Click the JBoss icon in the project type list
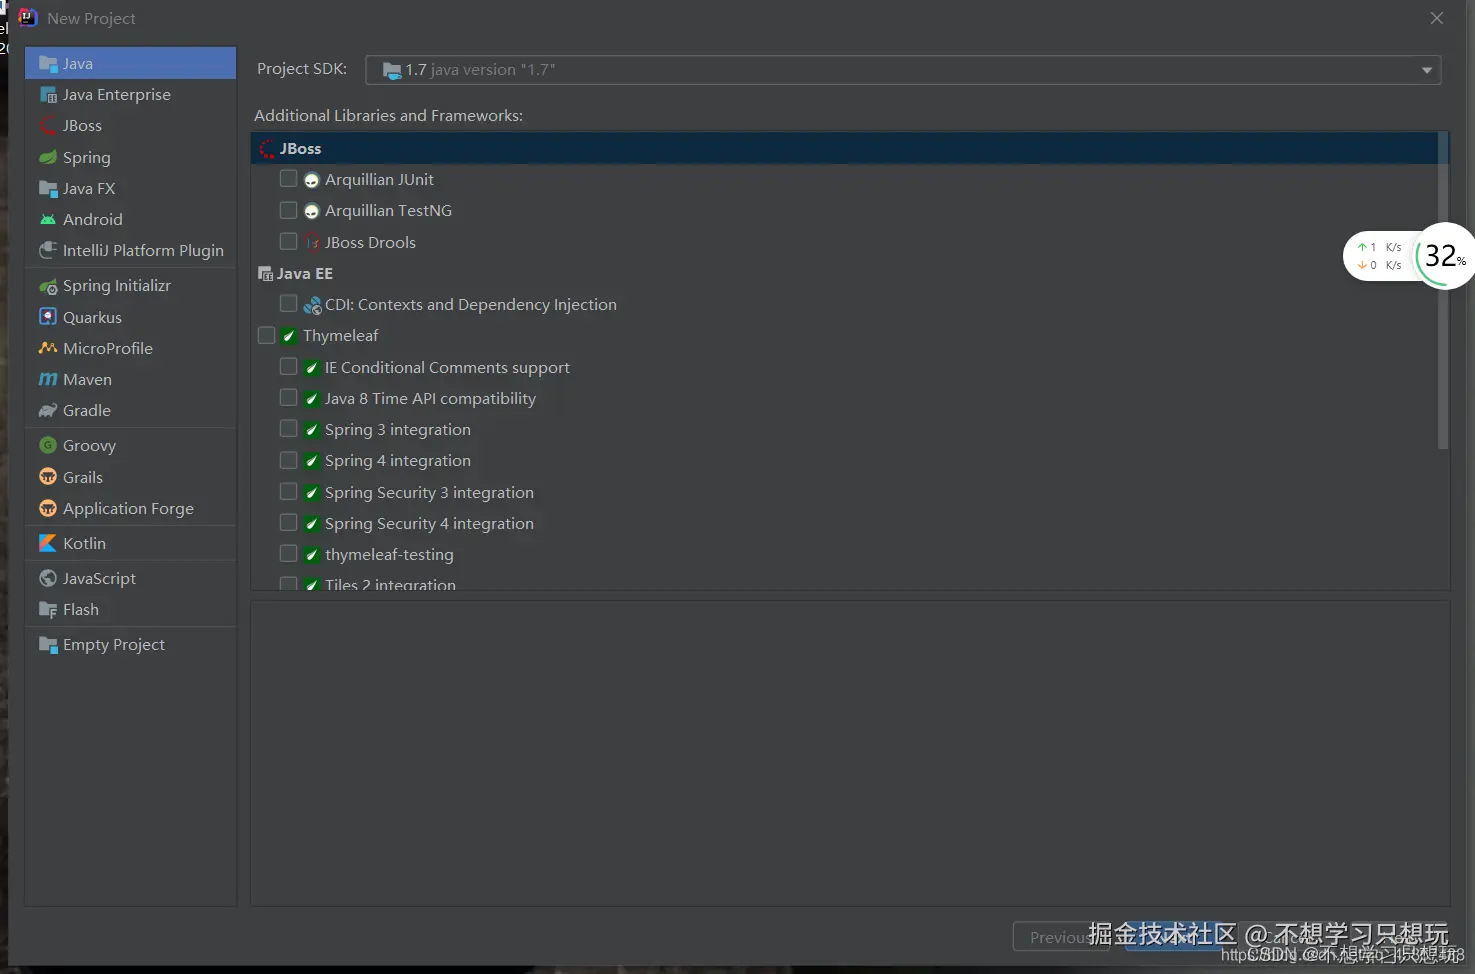The height and width of the screenshot is (974, 1475). pyautogui.click(x=48, y=126)
